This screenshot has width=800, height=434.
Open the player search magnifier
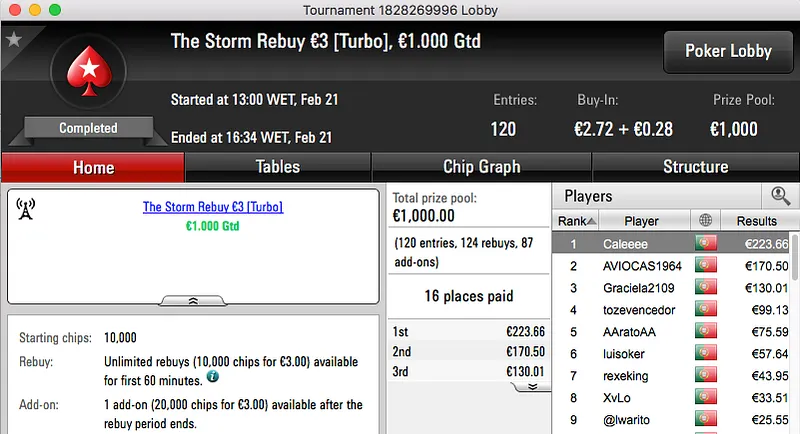coord(778,196)
